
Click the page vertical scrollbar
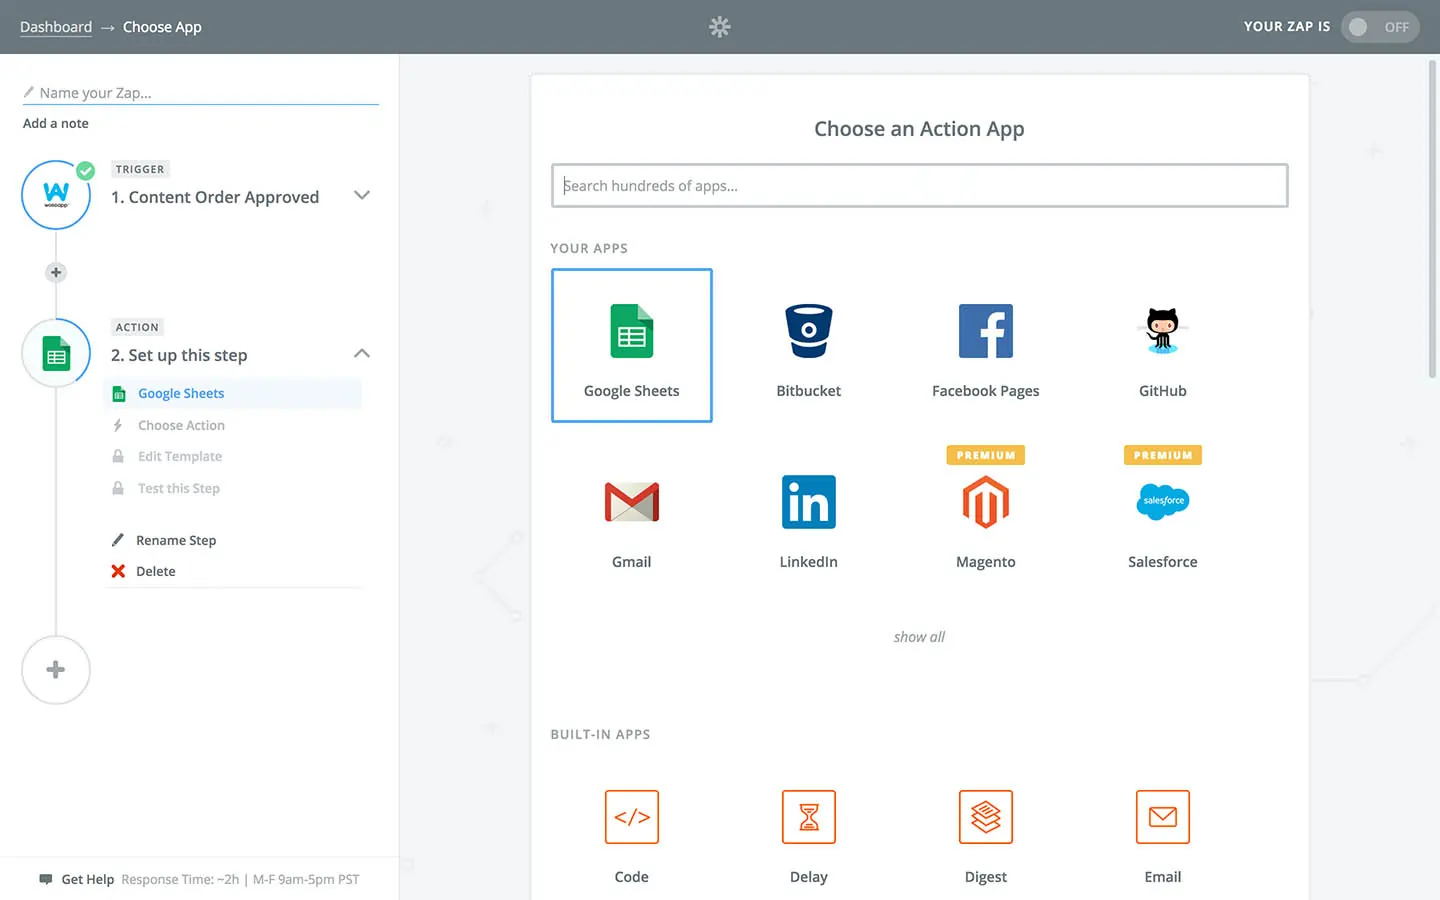pos(1432,220)
